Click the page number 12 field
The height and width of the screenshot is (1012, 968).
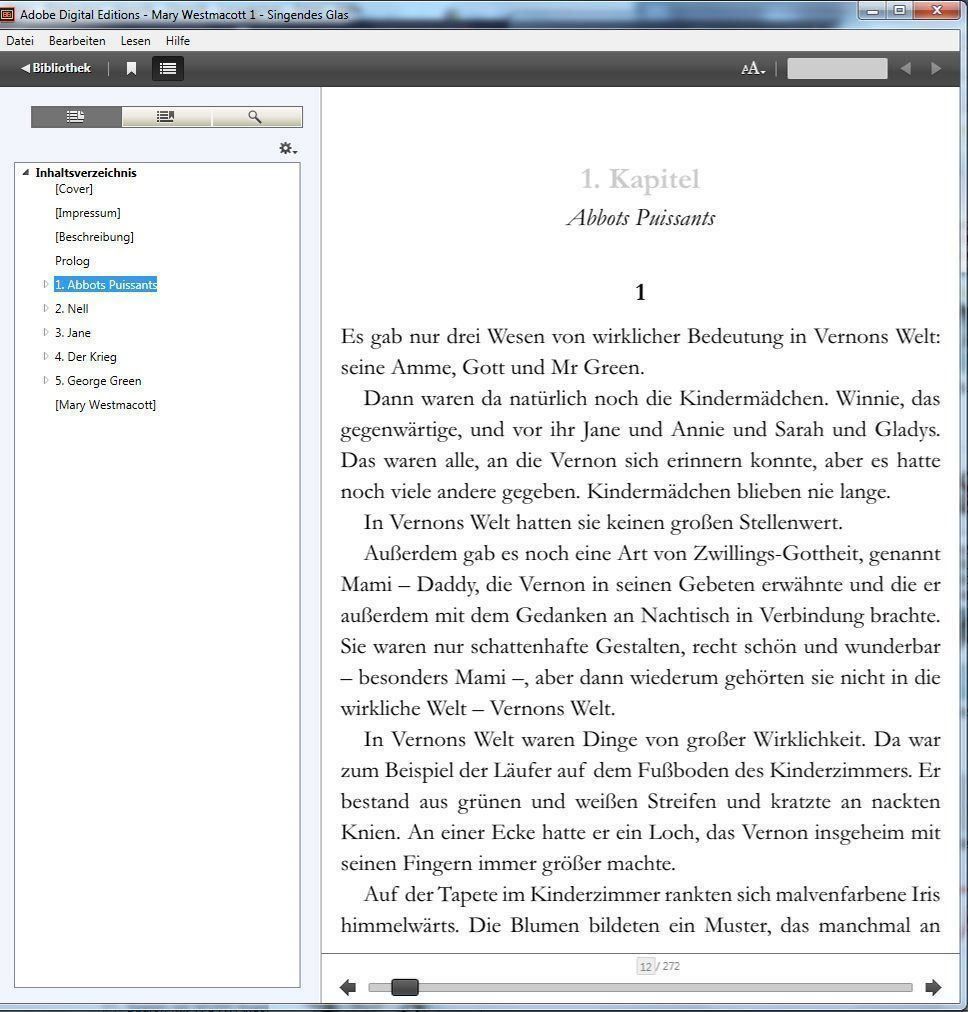point(645,966)
